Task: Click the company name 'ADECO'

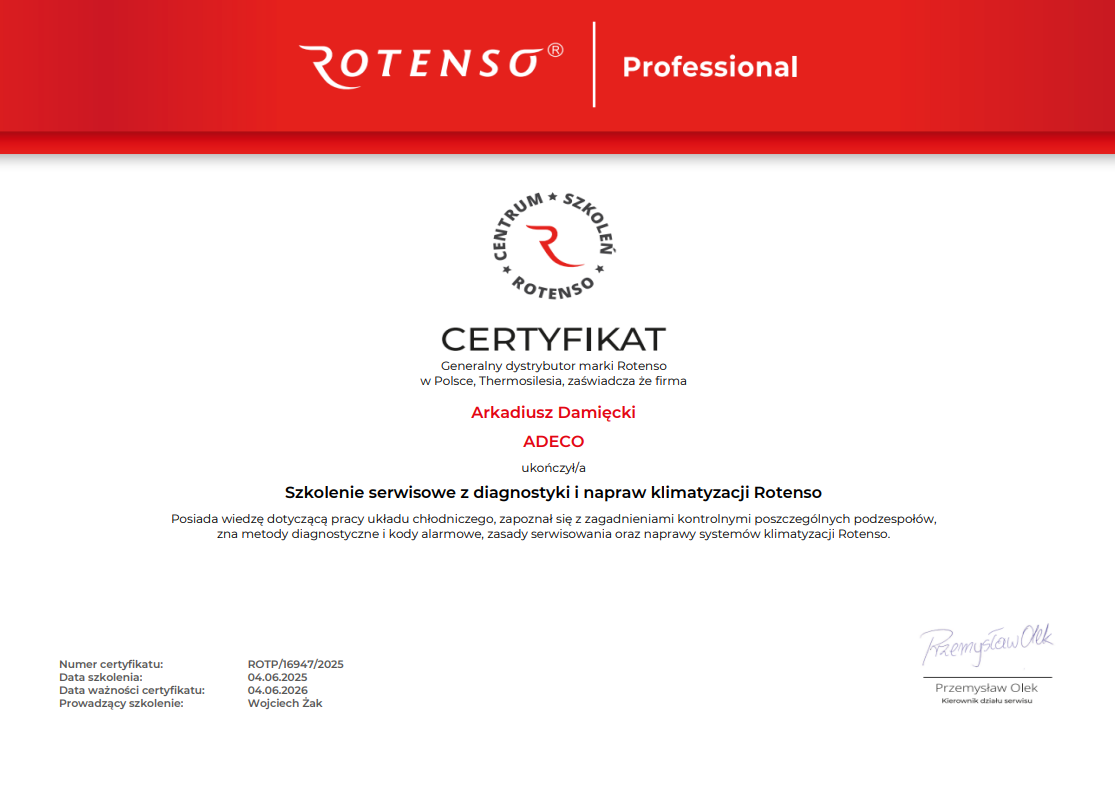Action: pos(553,441)
